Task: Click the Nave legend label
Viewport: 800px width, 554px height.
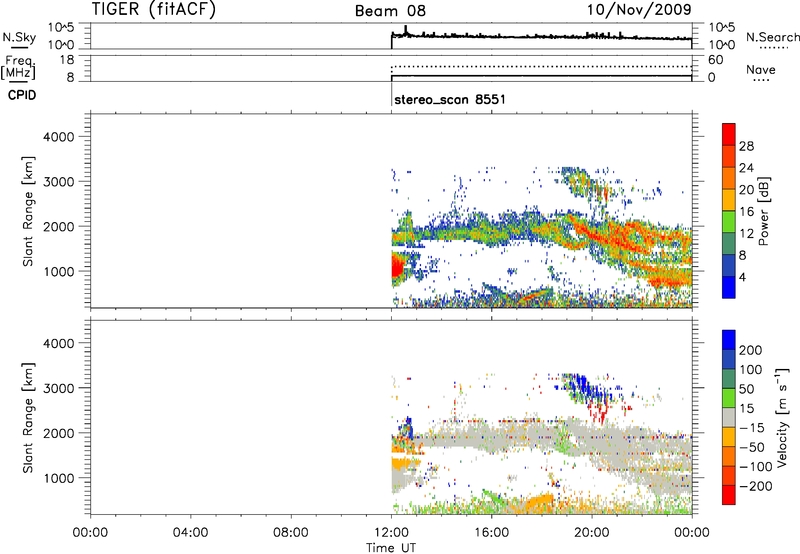Action: pos(761,69)
